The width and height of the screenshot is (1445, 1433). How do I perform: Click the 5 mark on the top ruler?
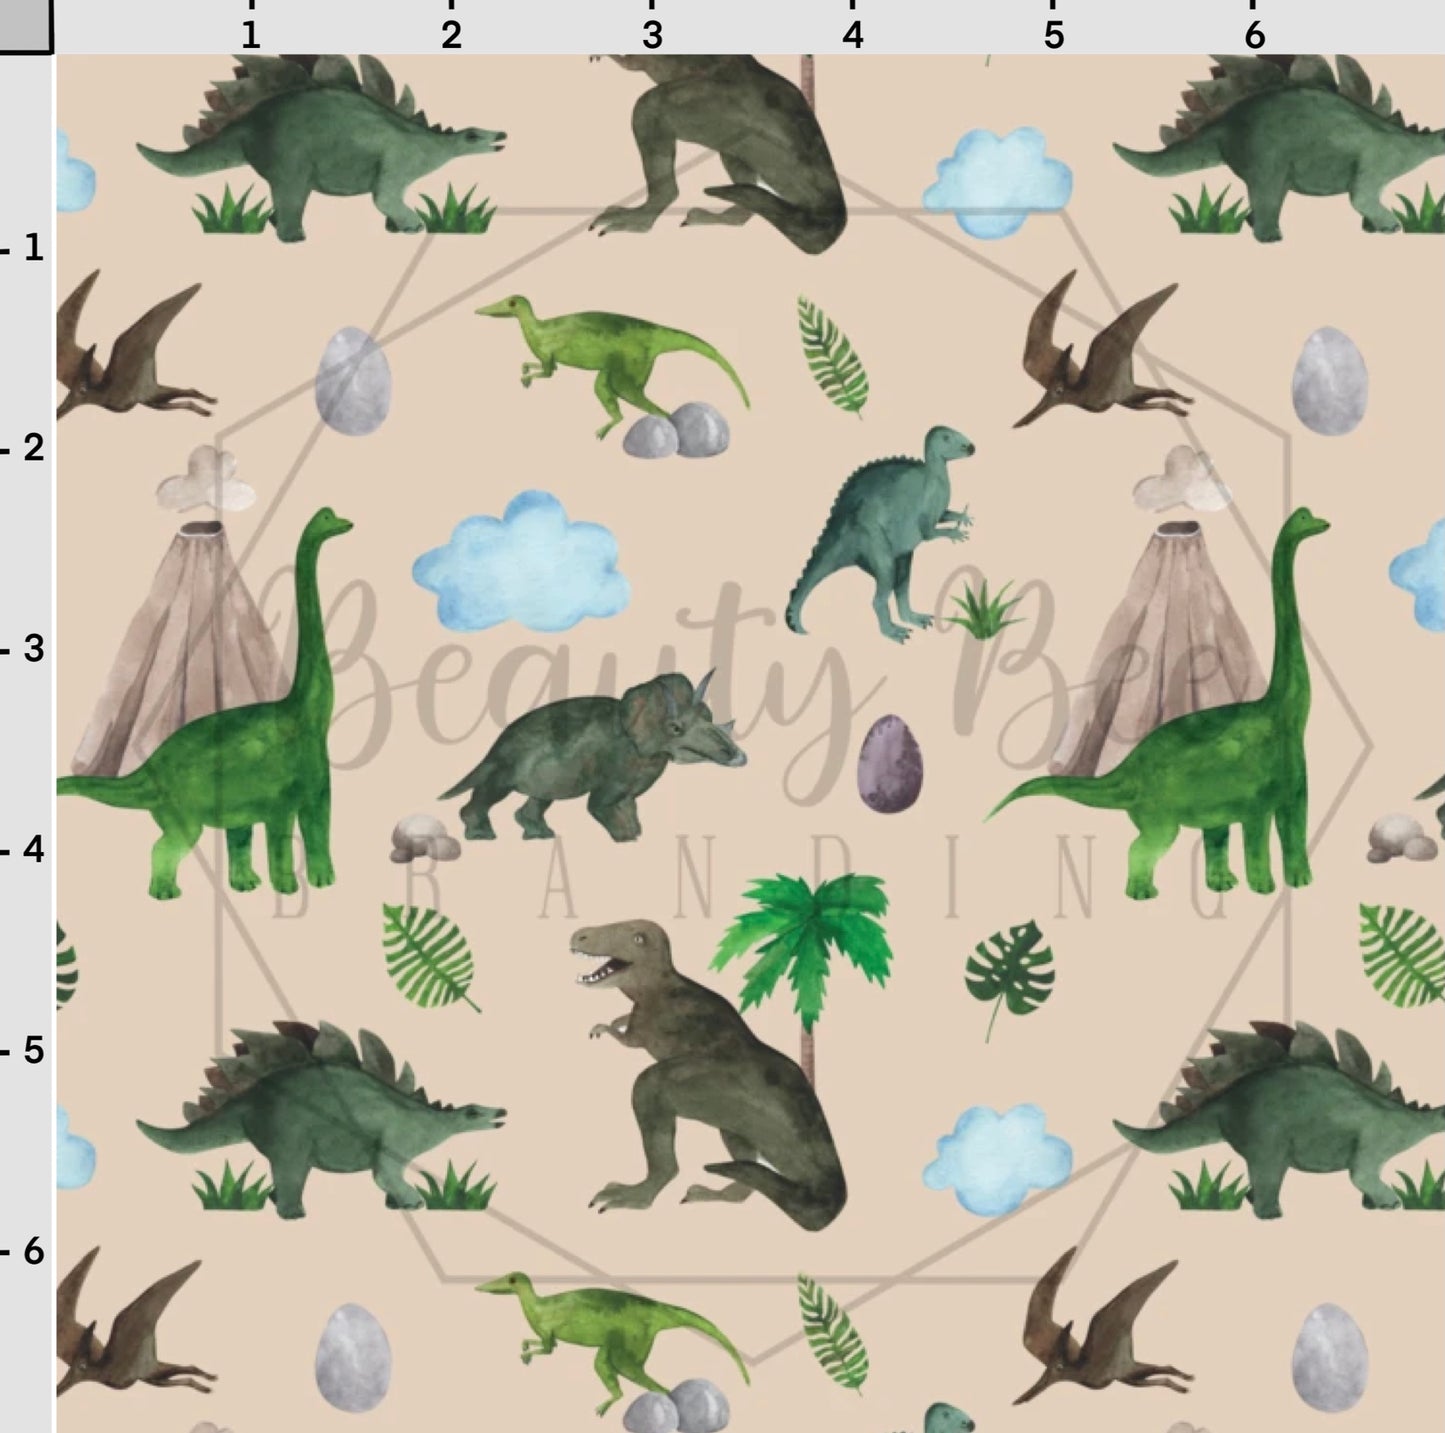click(1053, 35)
